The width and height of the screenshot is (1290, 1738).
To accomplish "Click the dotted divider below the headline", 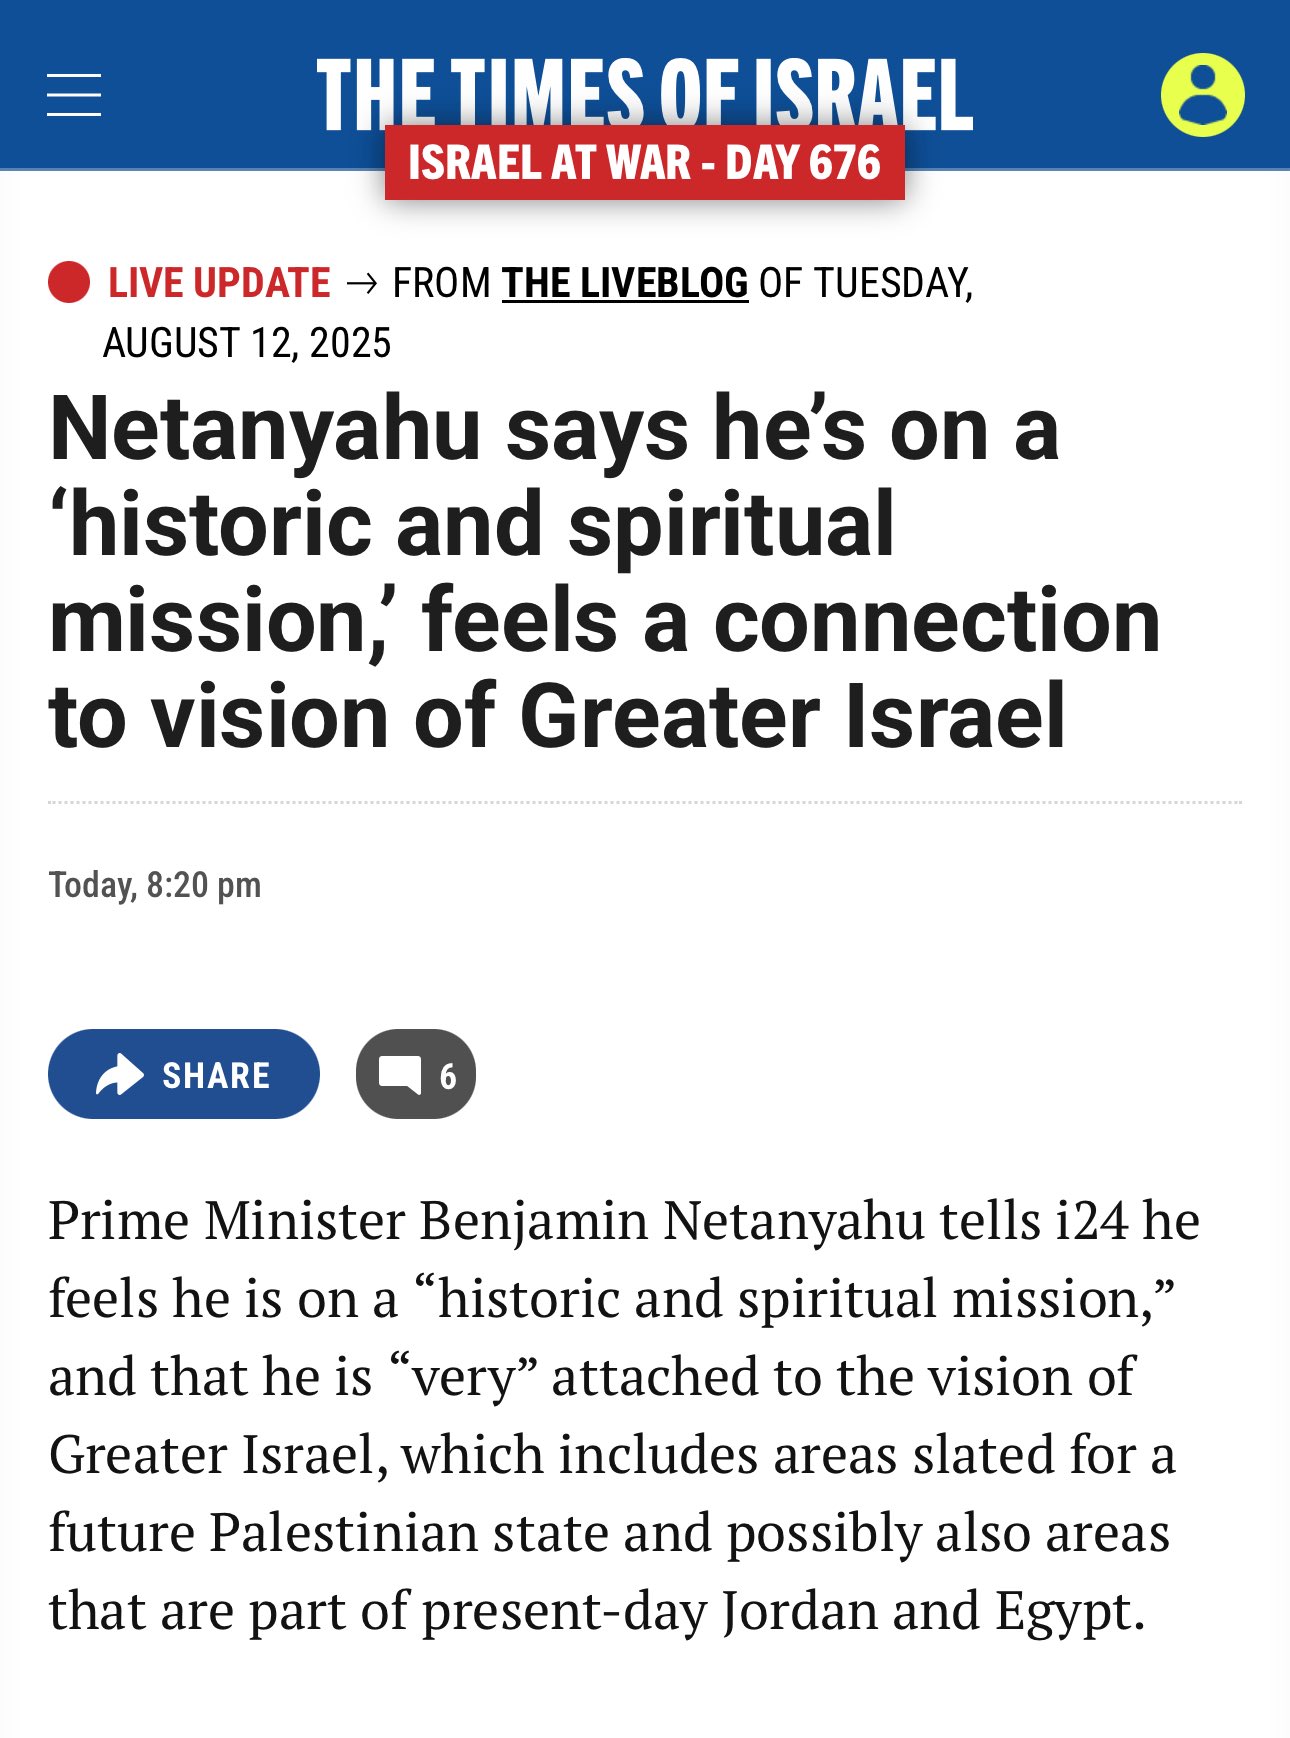I will click(644, 802).
